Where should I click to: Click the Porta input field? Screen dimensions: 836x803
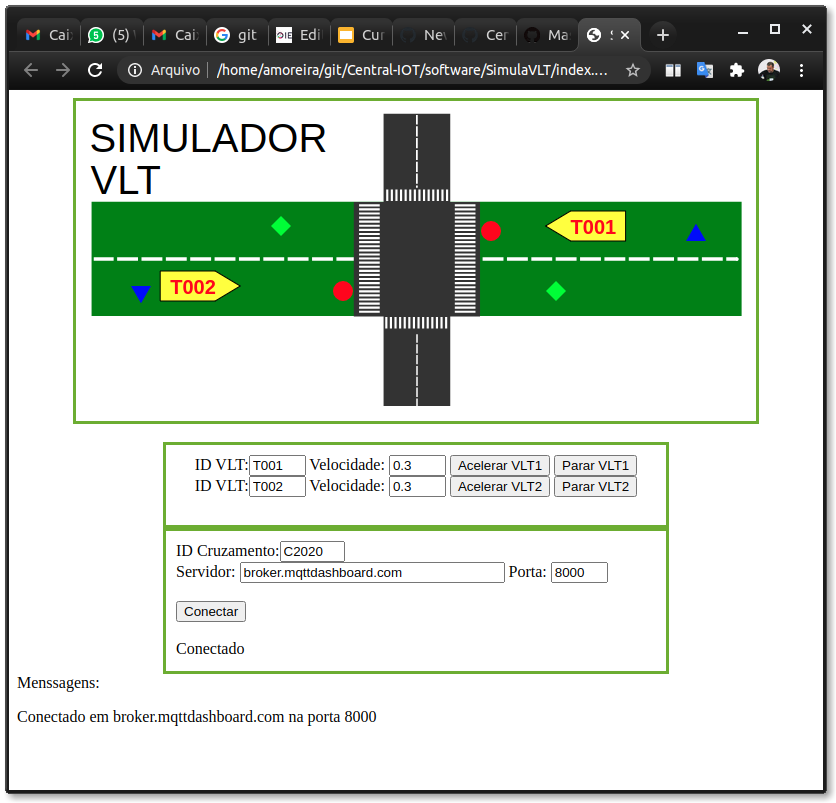point(579,572)
